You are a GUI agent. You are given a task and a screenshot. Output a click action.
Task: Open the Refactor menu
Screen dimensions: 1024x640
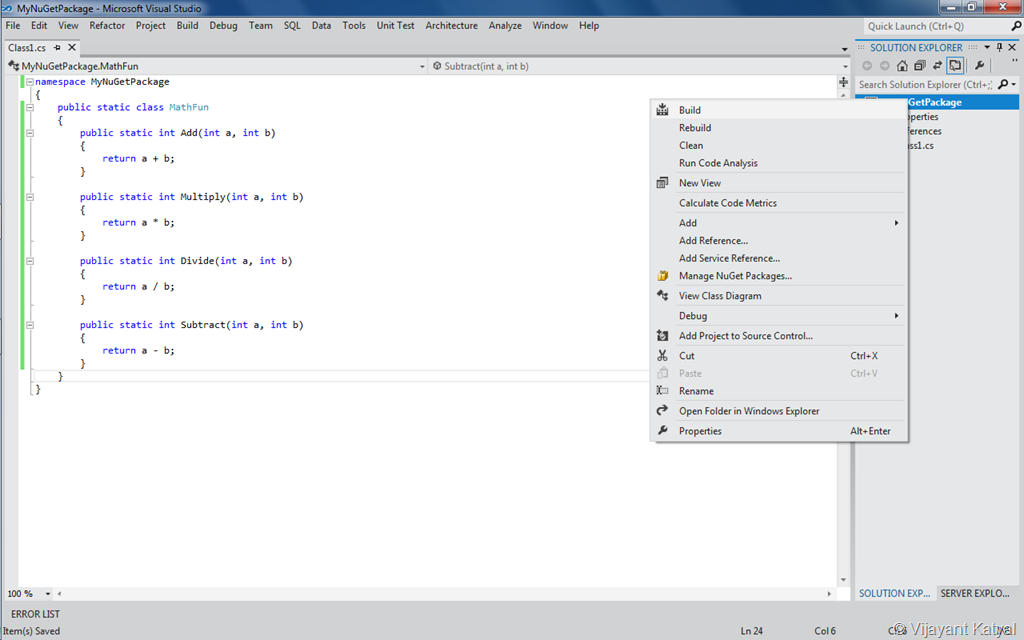coord(107,25)
